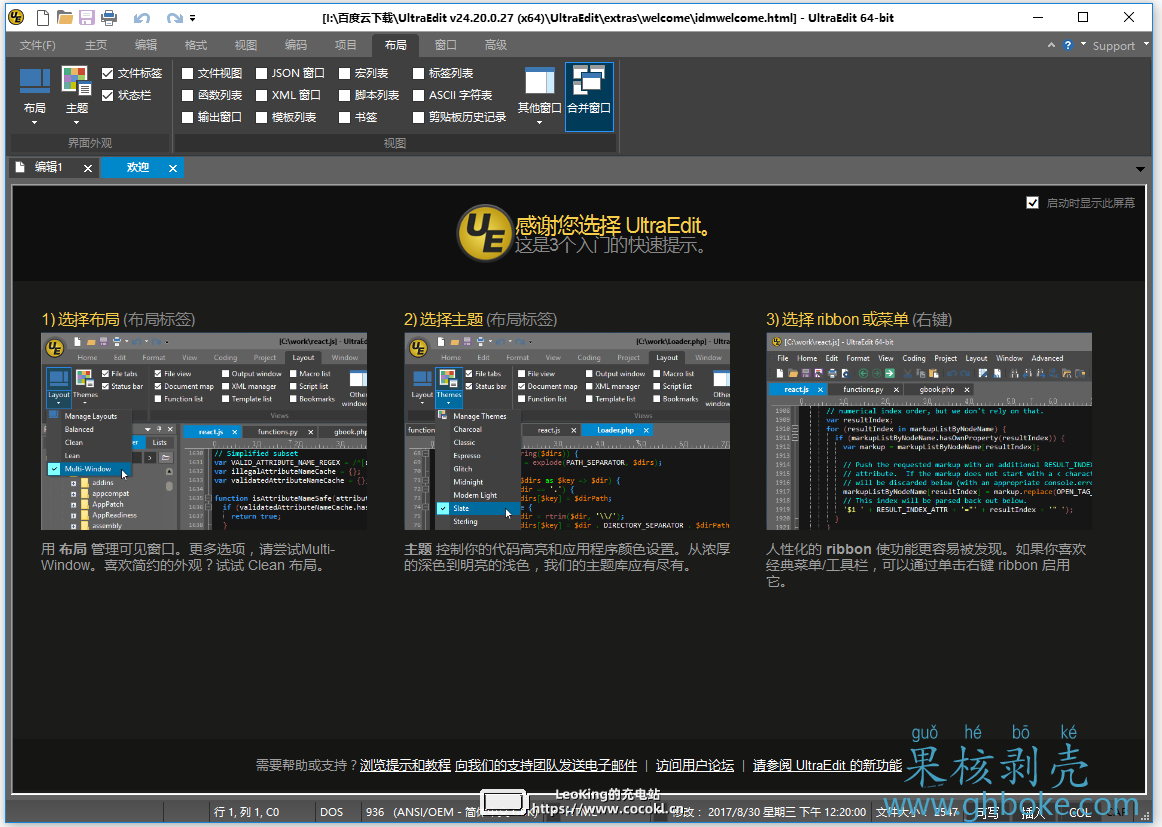Enable 标签列表 checkbox
The height and width of the screenshot is (827, 1162).
(419, 73)
